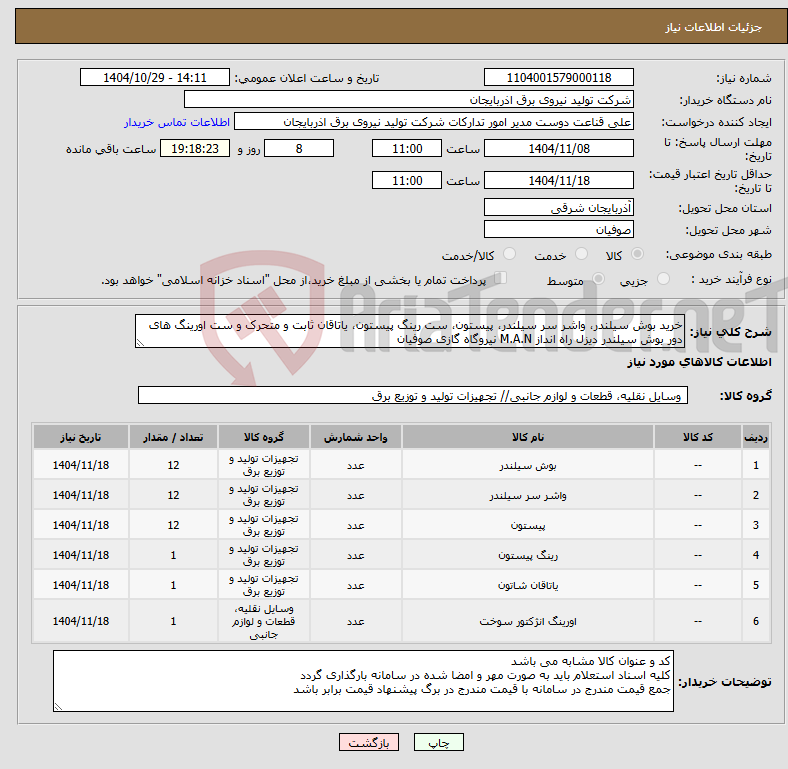Screen dimensions: 788x769
Task: Click quantity 12 in the بوش سیلندر row
Action: [x=173, y=465]
